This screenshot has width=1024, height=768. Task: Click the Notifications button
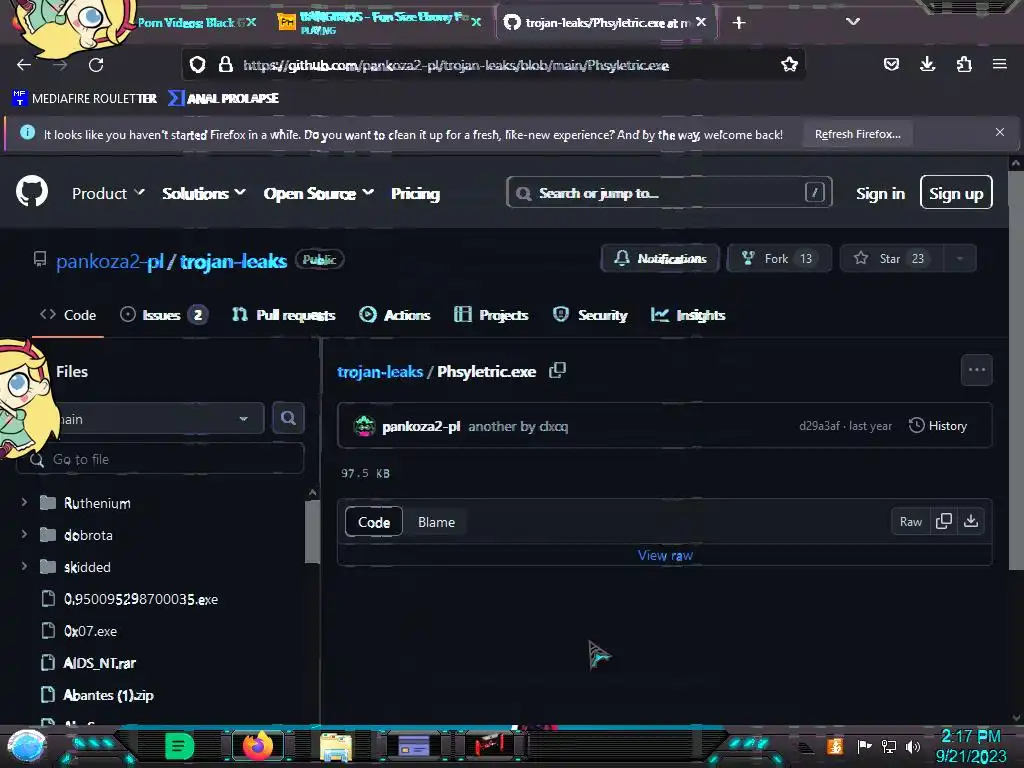(660, 258)
